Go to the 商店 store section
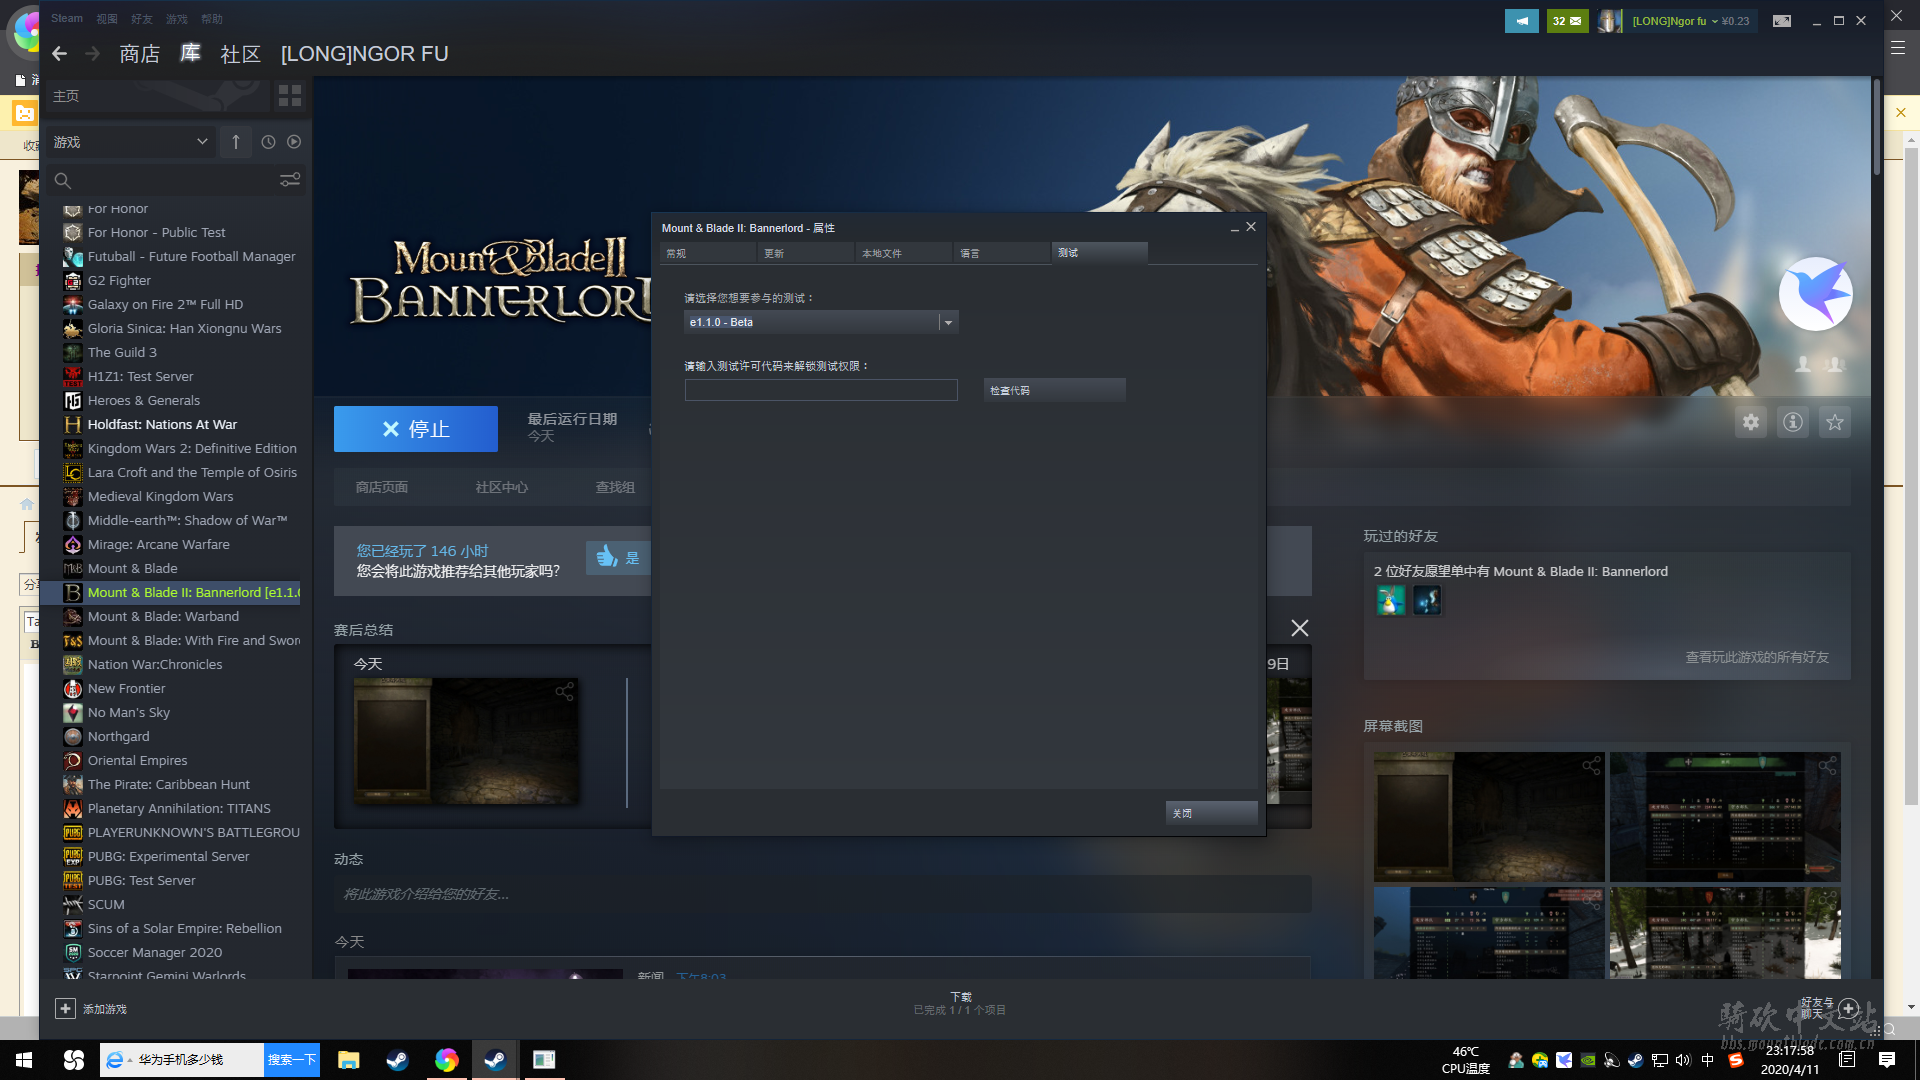1920x1080 pixels. (139, 54)
